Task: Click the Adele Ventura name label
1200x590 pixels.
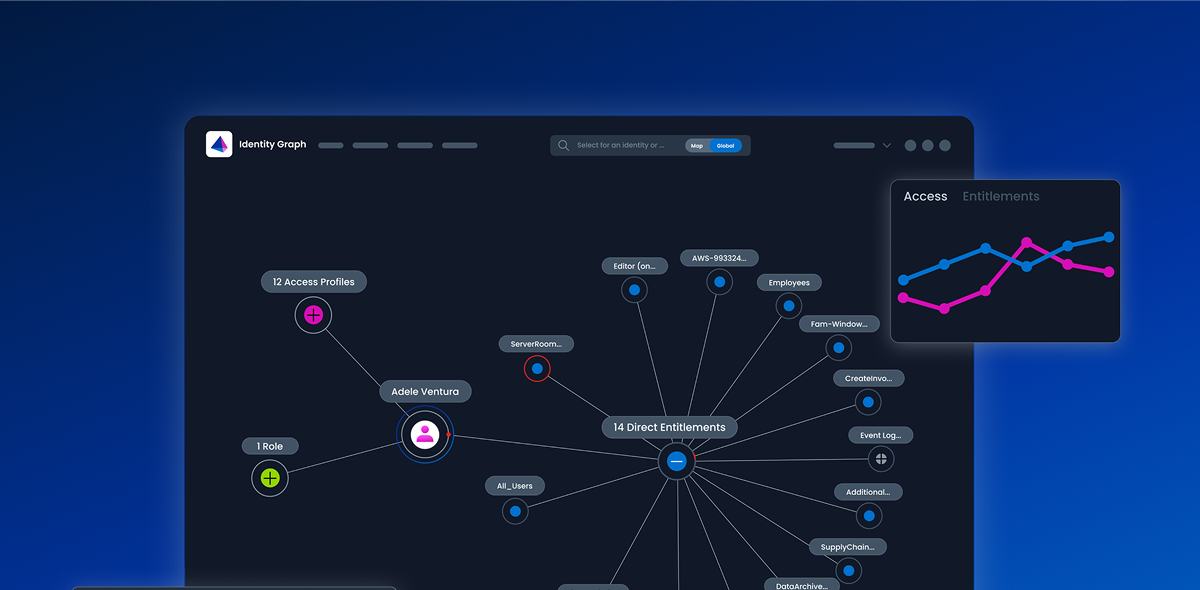Action: click(x=425, y=391)
